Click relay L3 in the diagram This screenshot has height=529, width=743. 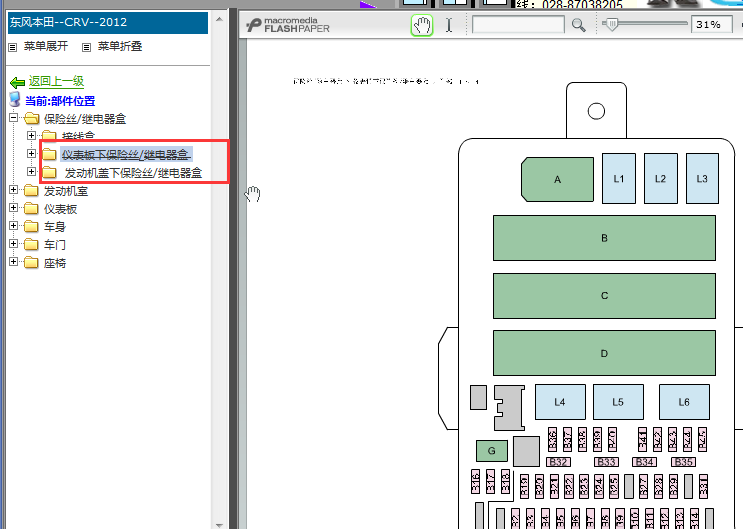(702, 178)
